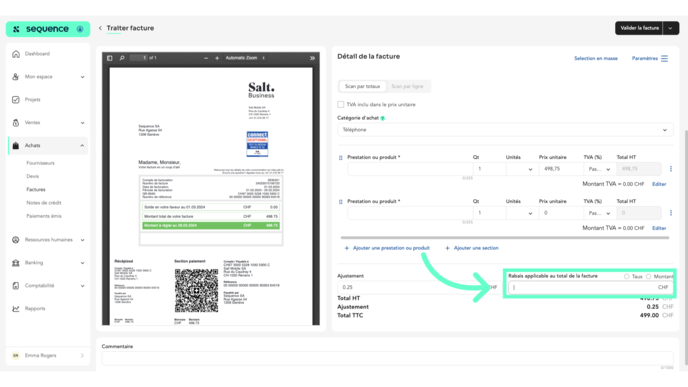Open Catégorie d'achat Téléphone dropdown
Image resolution: width=688 pixels, height=387 pixels.
[x=505, y=130]
